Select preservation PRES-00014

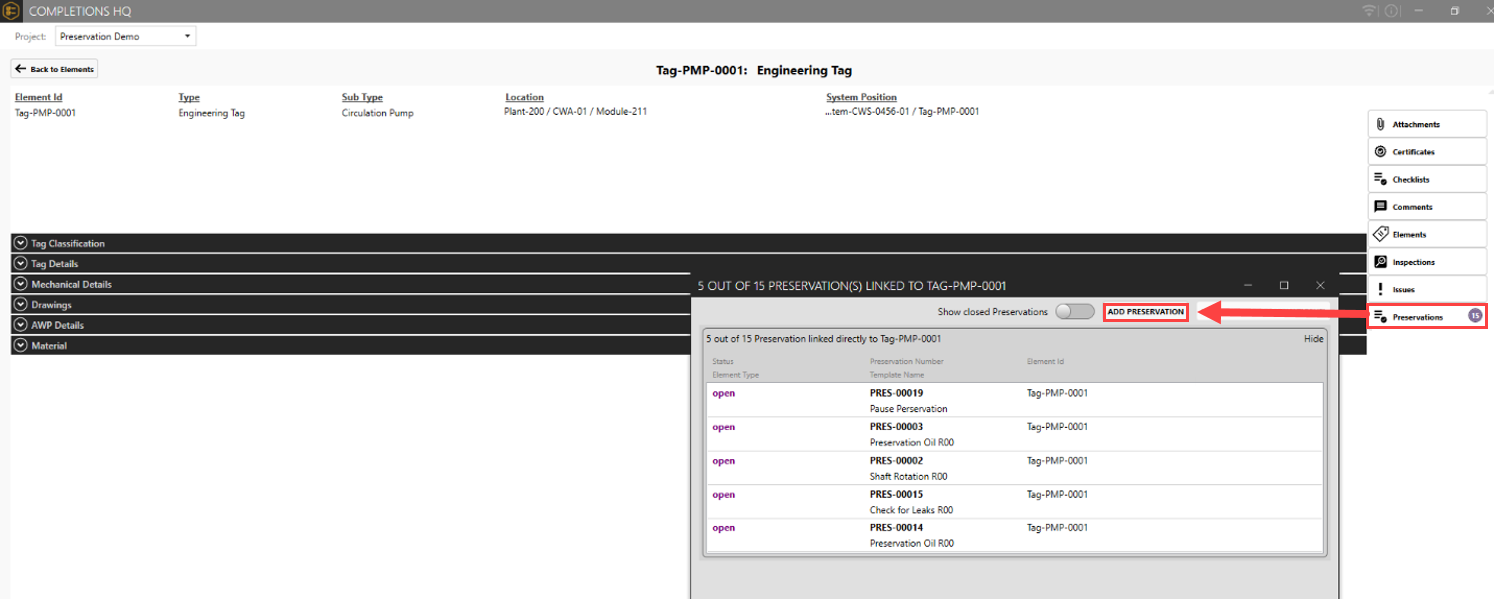tap(1014, 535)
